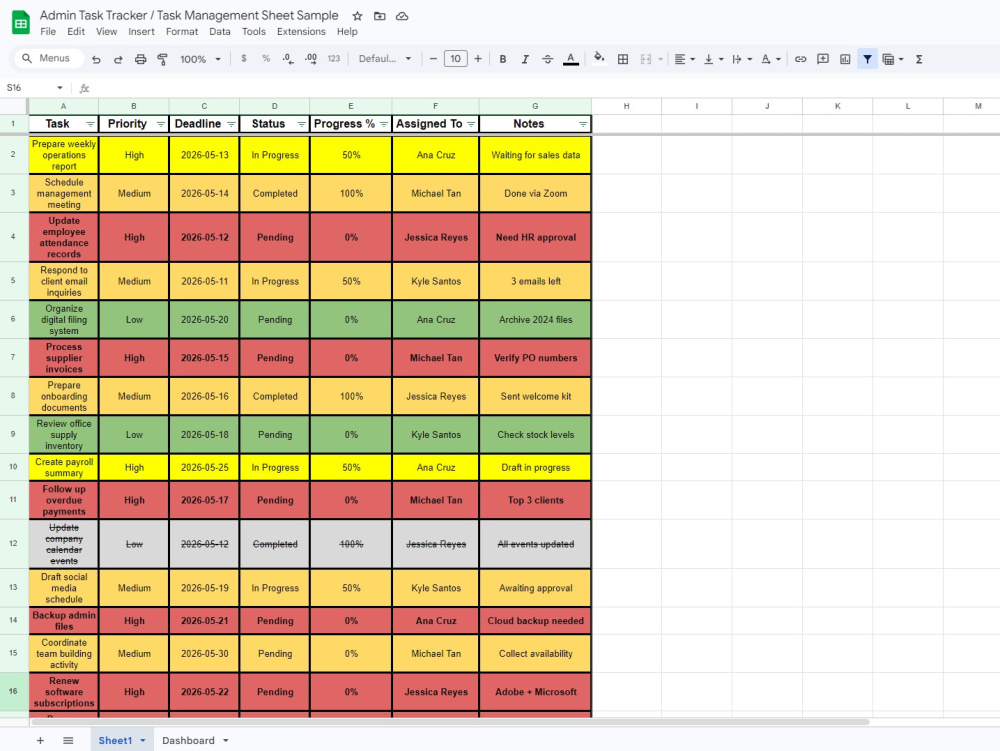
Task: Insert comment icon
Action: [x=823, y=59]
